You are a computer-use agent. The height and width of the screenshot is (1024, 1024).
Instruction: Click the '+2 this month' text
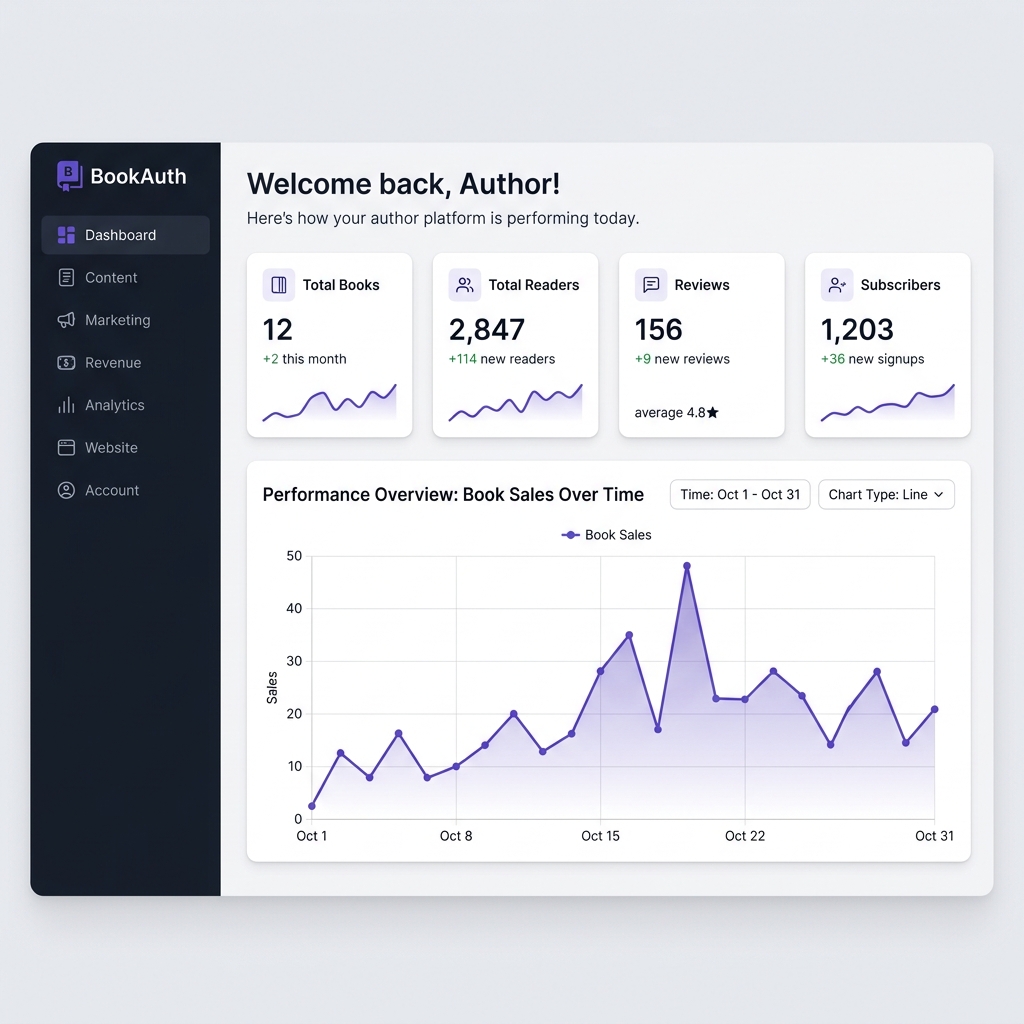pyautogui.click(x=304, y=359)
